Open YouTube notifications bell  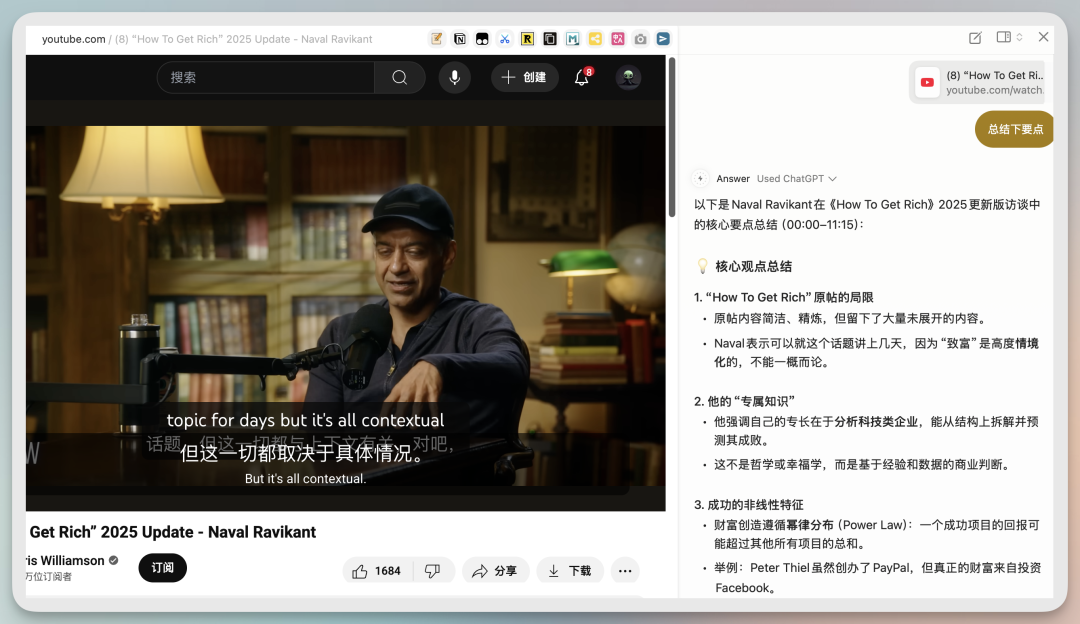pos(582,78)
